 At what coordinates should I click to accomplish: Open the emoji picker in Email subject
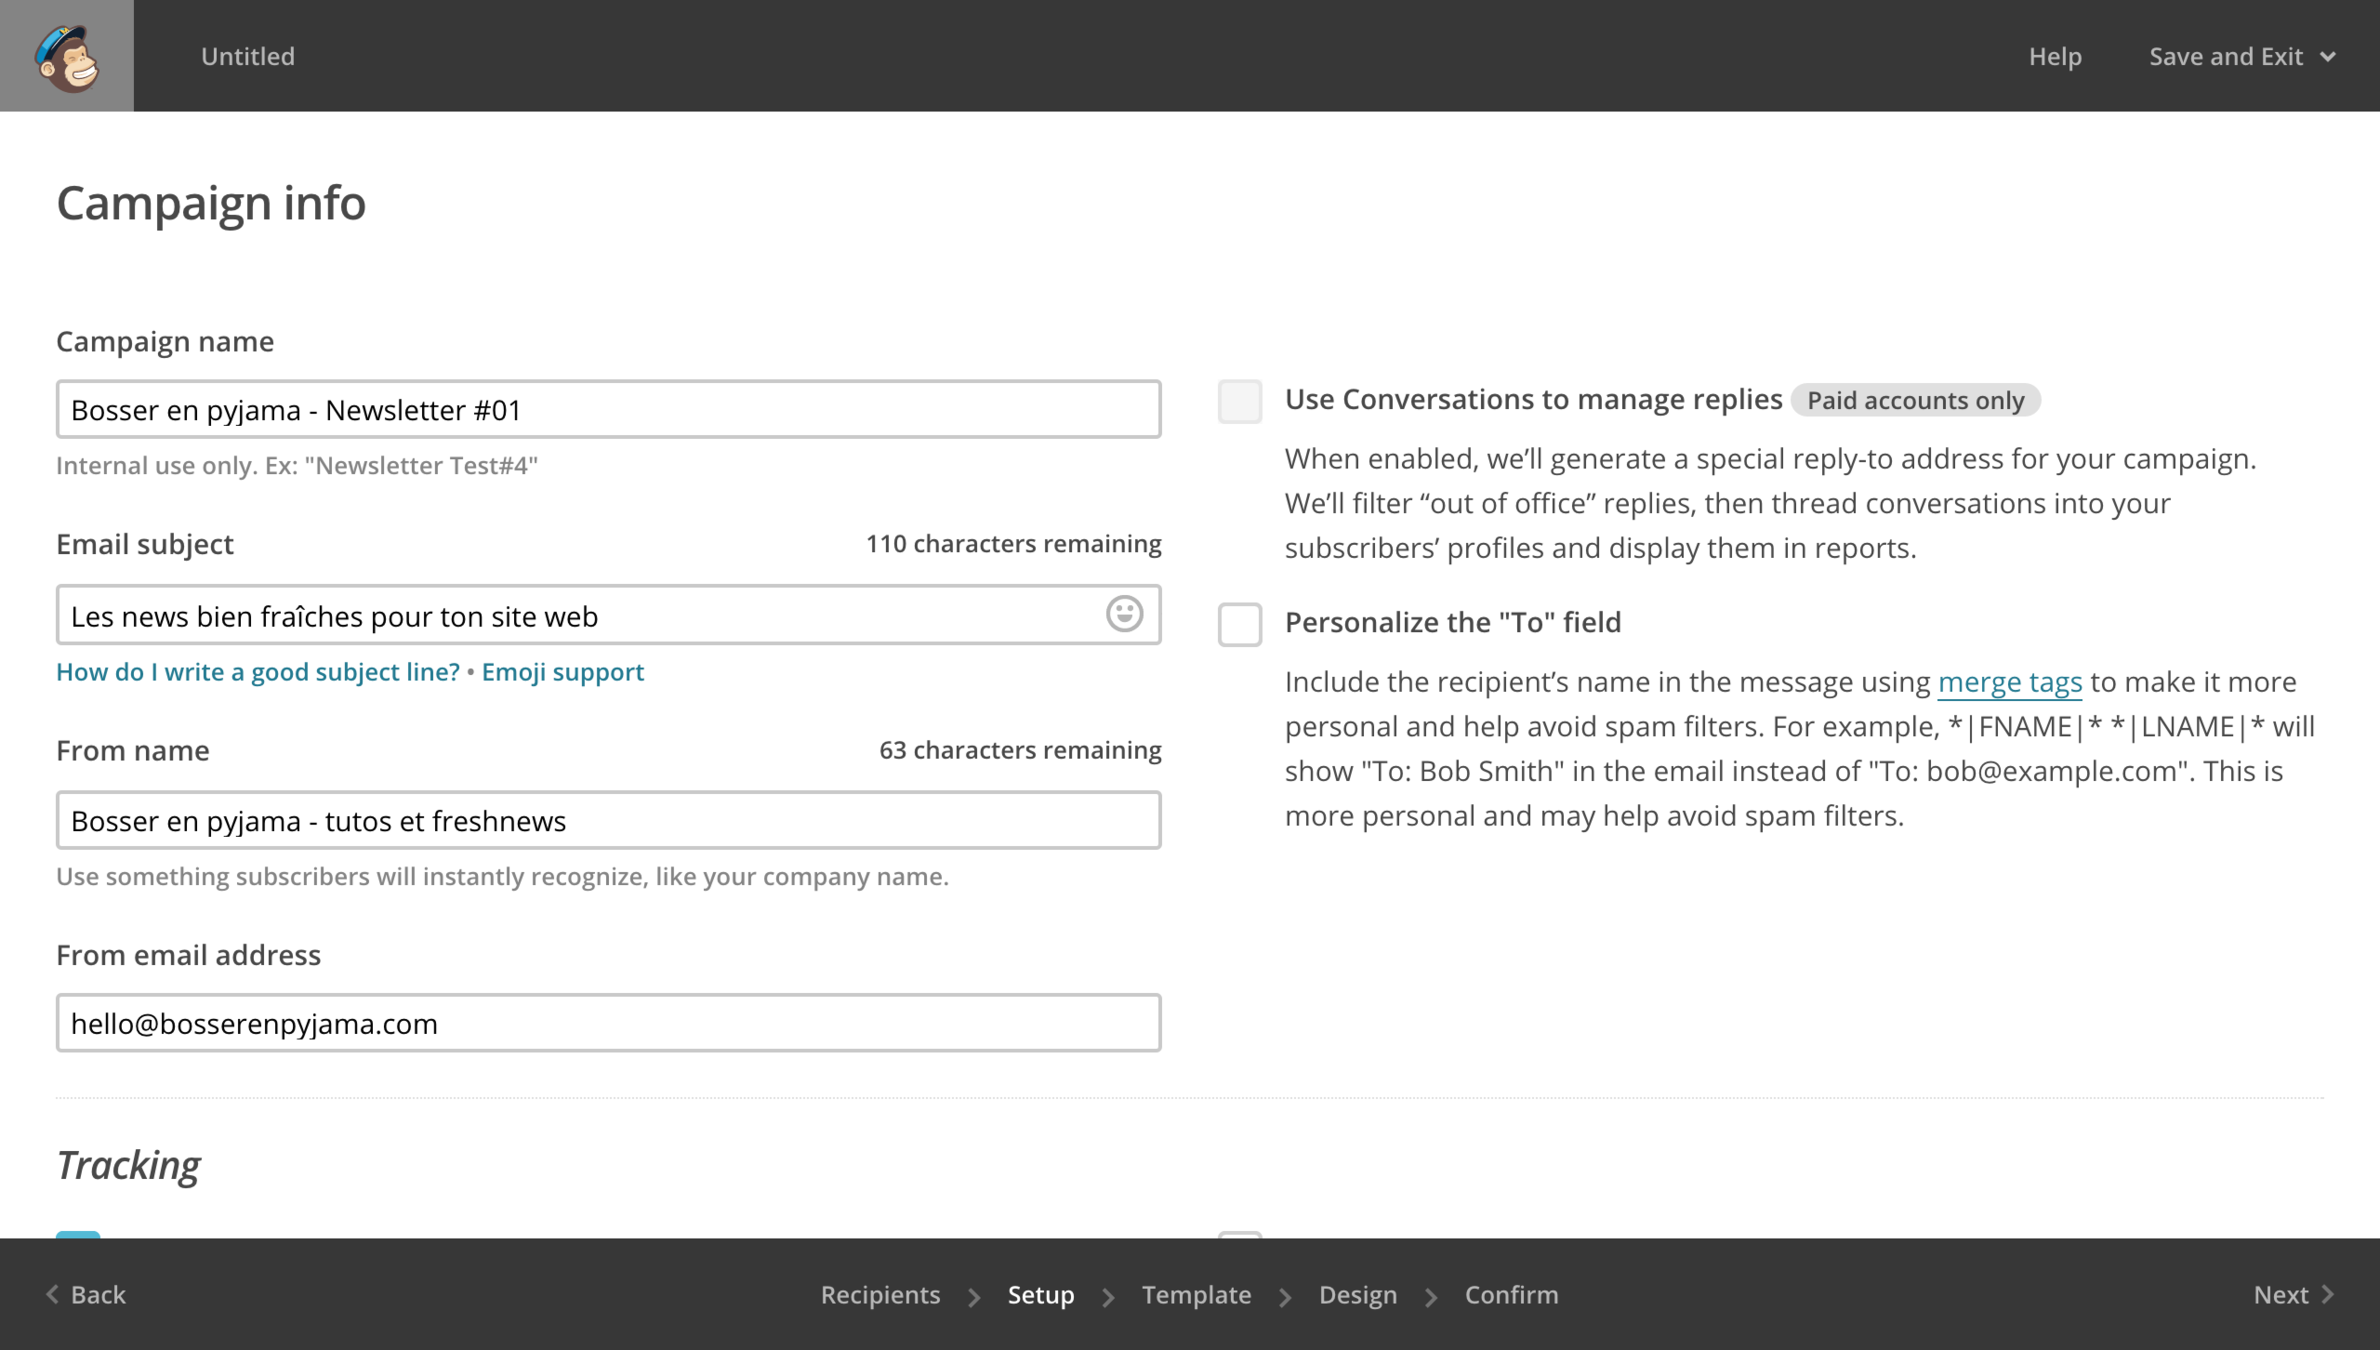pyautogui.click(x=1124, y=614)
